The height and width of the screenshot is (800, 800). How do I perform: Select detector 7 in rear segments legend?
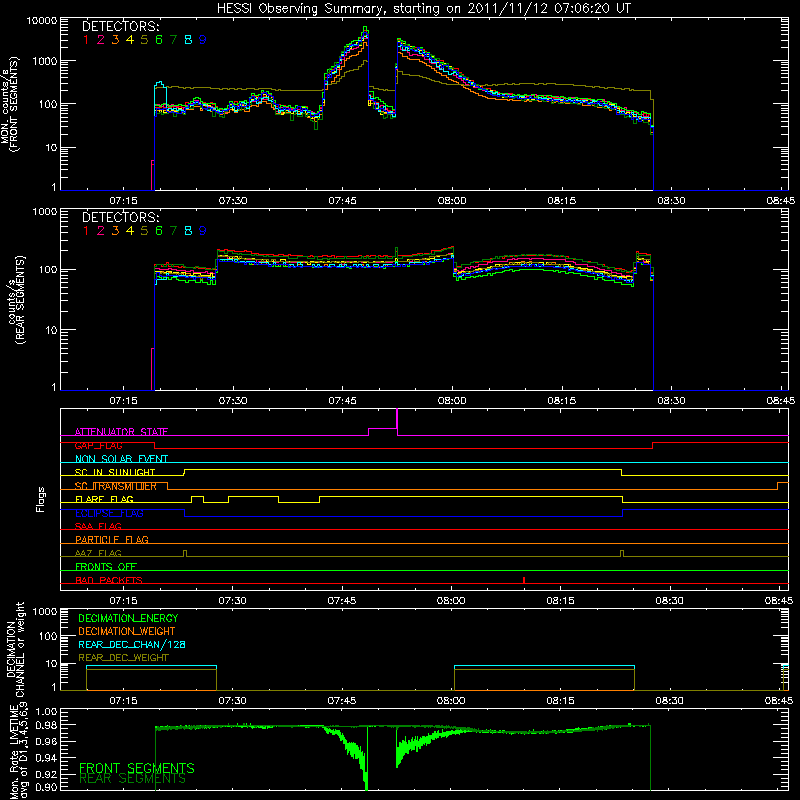tap(173, 231)
